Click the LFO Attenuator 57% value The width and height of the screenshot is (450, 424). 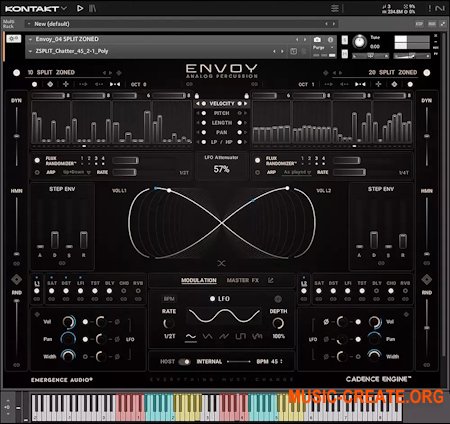[221, 169]
